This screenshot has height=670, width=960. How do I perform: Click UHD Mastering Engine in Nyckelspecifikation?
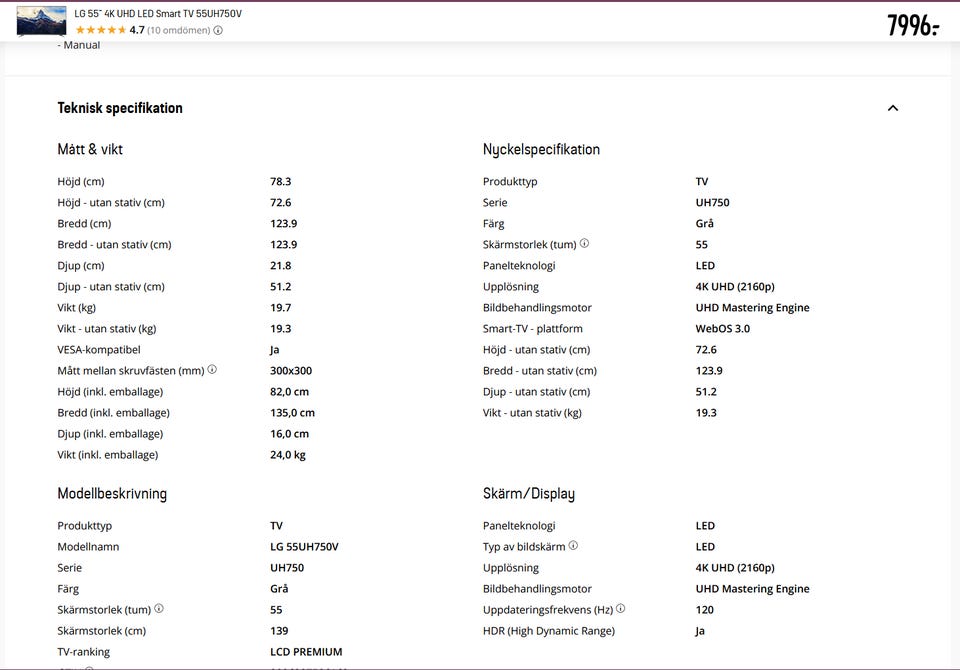[752, 307]
